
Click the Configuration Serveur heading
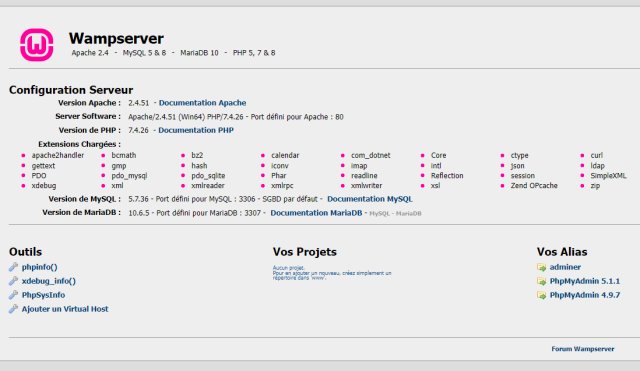(71, 90)
